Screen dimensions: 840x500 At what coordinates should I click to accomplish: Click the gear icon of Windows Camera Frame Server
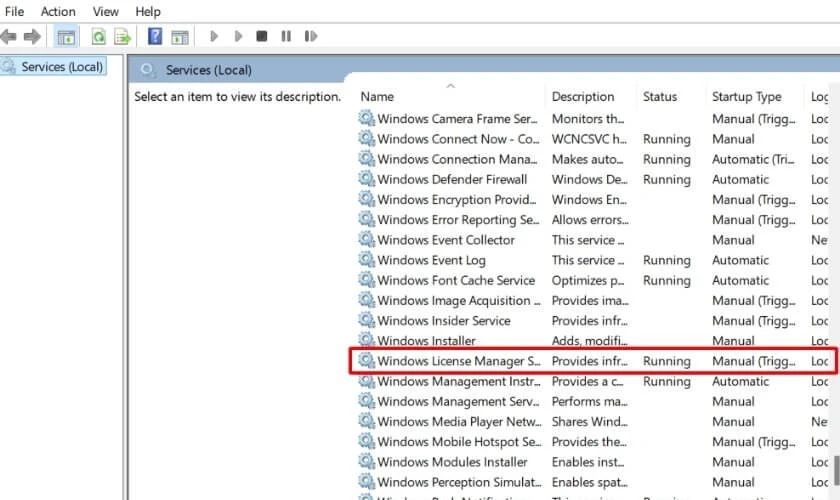click(366, 118)
